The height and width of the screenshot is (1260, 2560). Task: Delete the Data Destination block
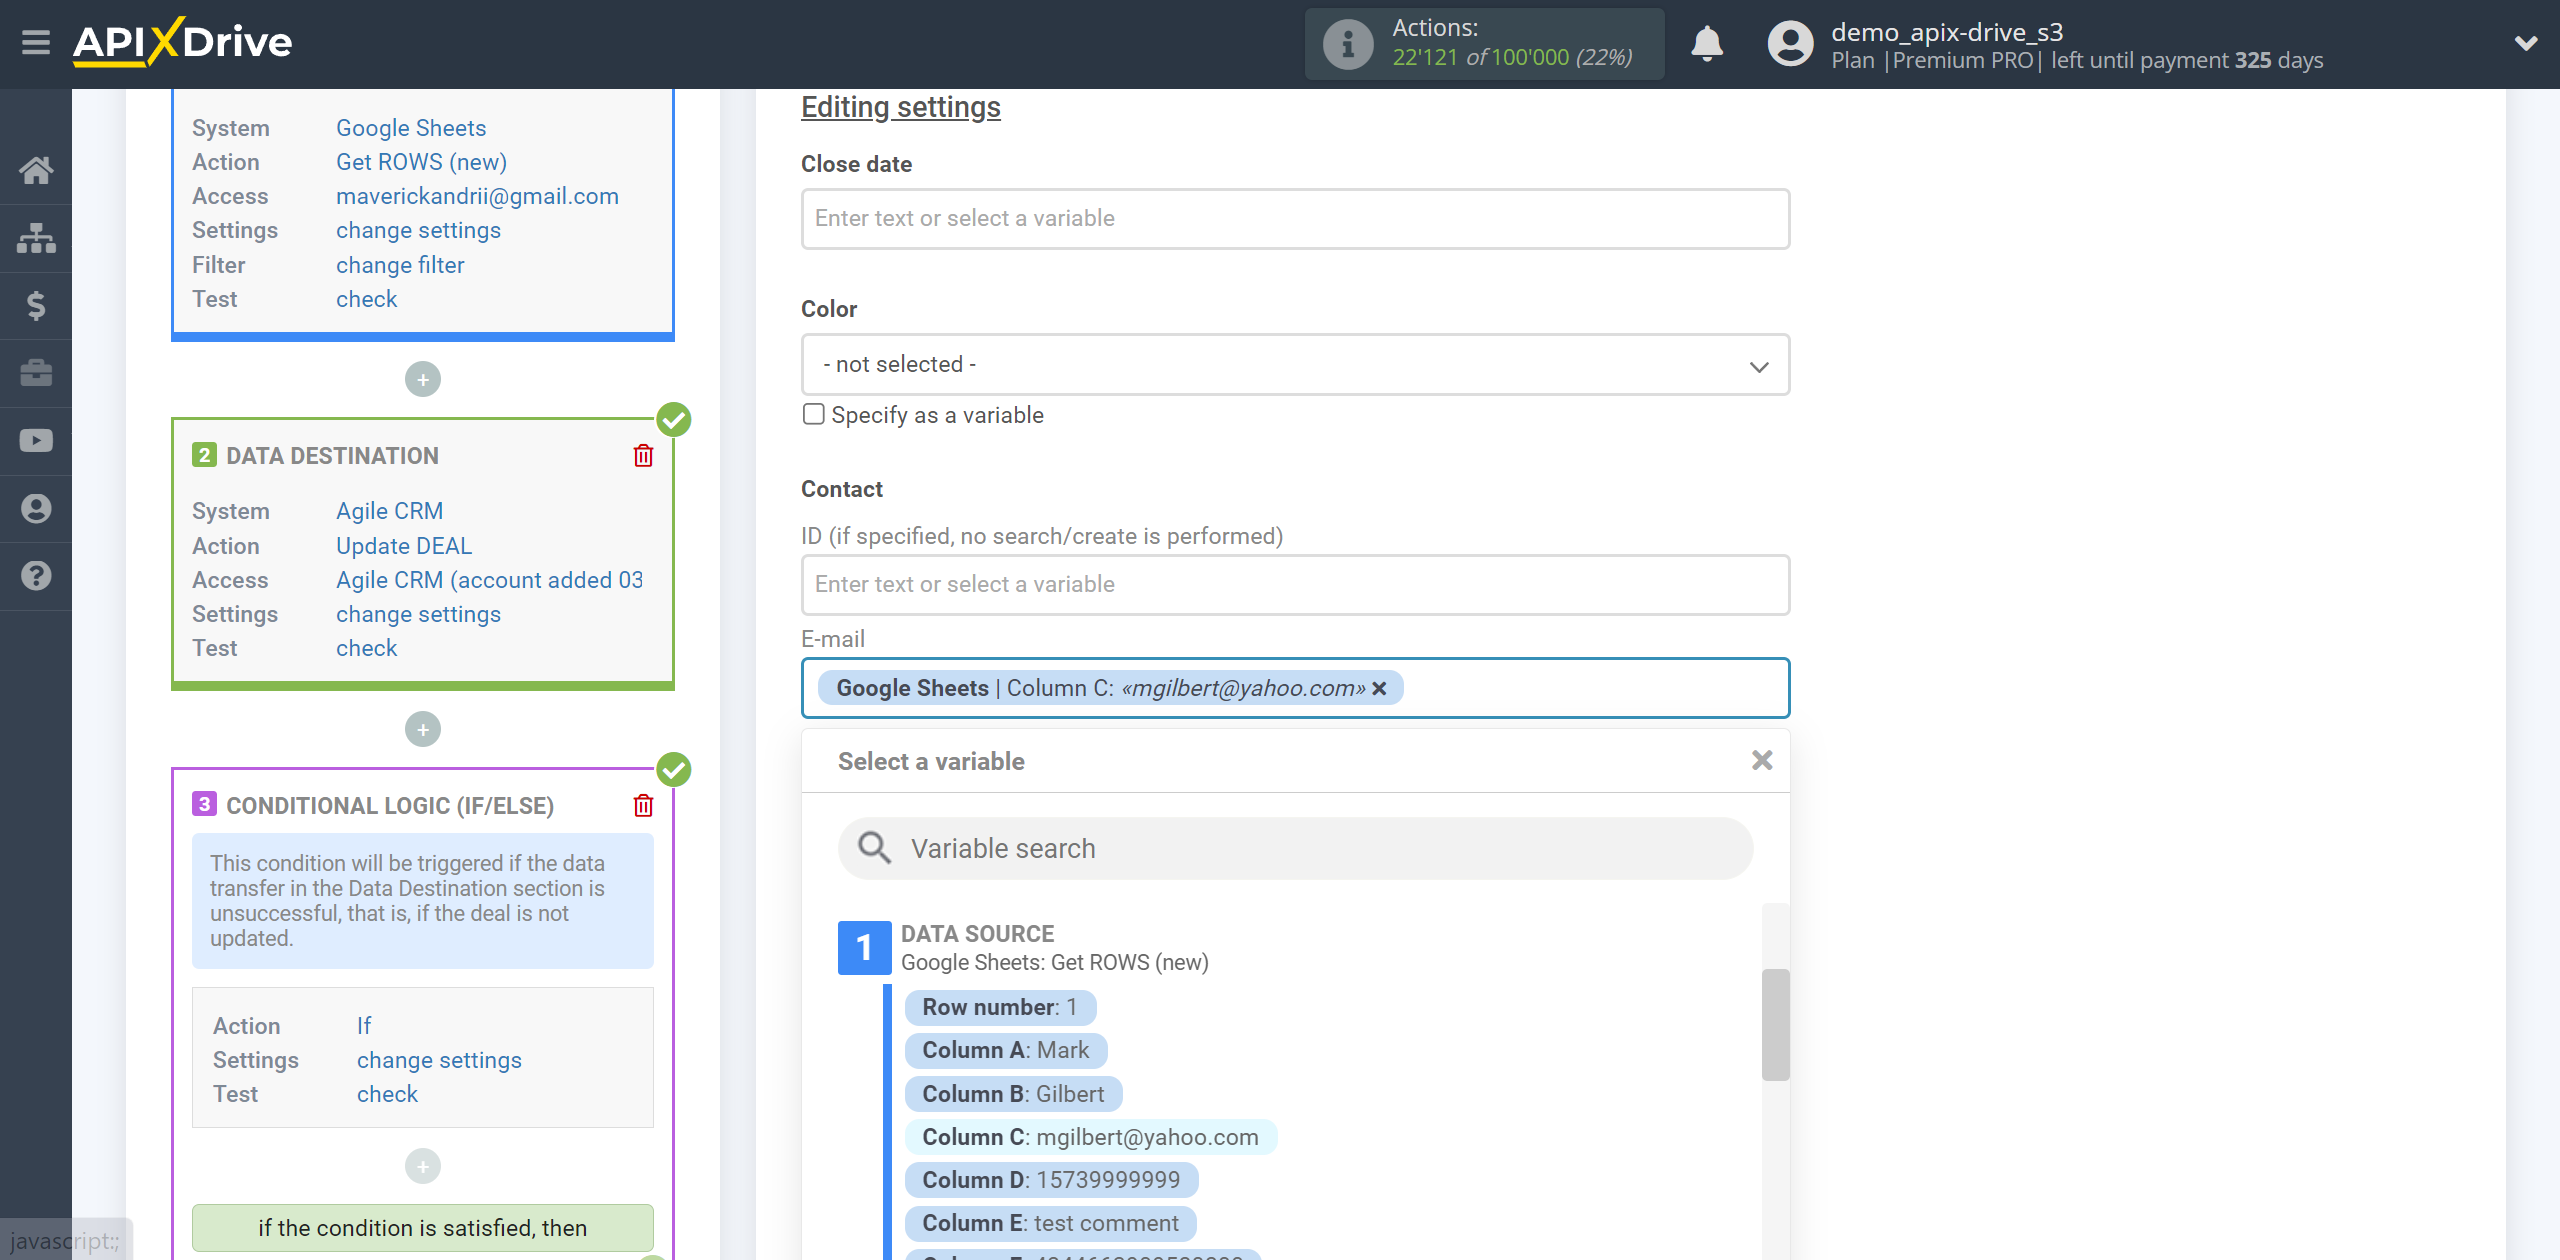(x=643, y=456)
